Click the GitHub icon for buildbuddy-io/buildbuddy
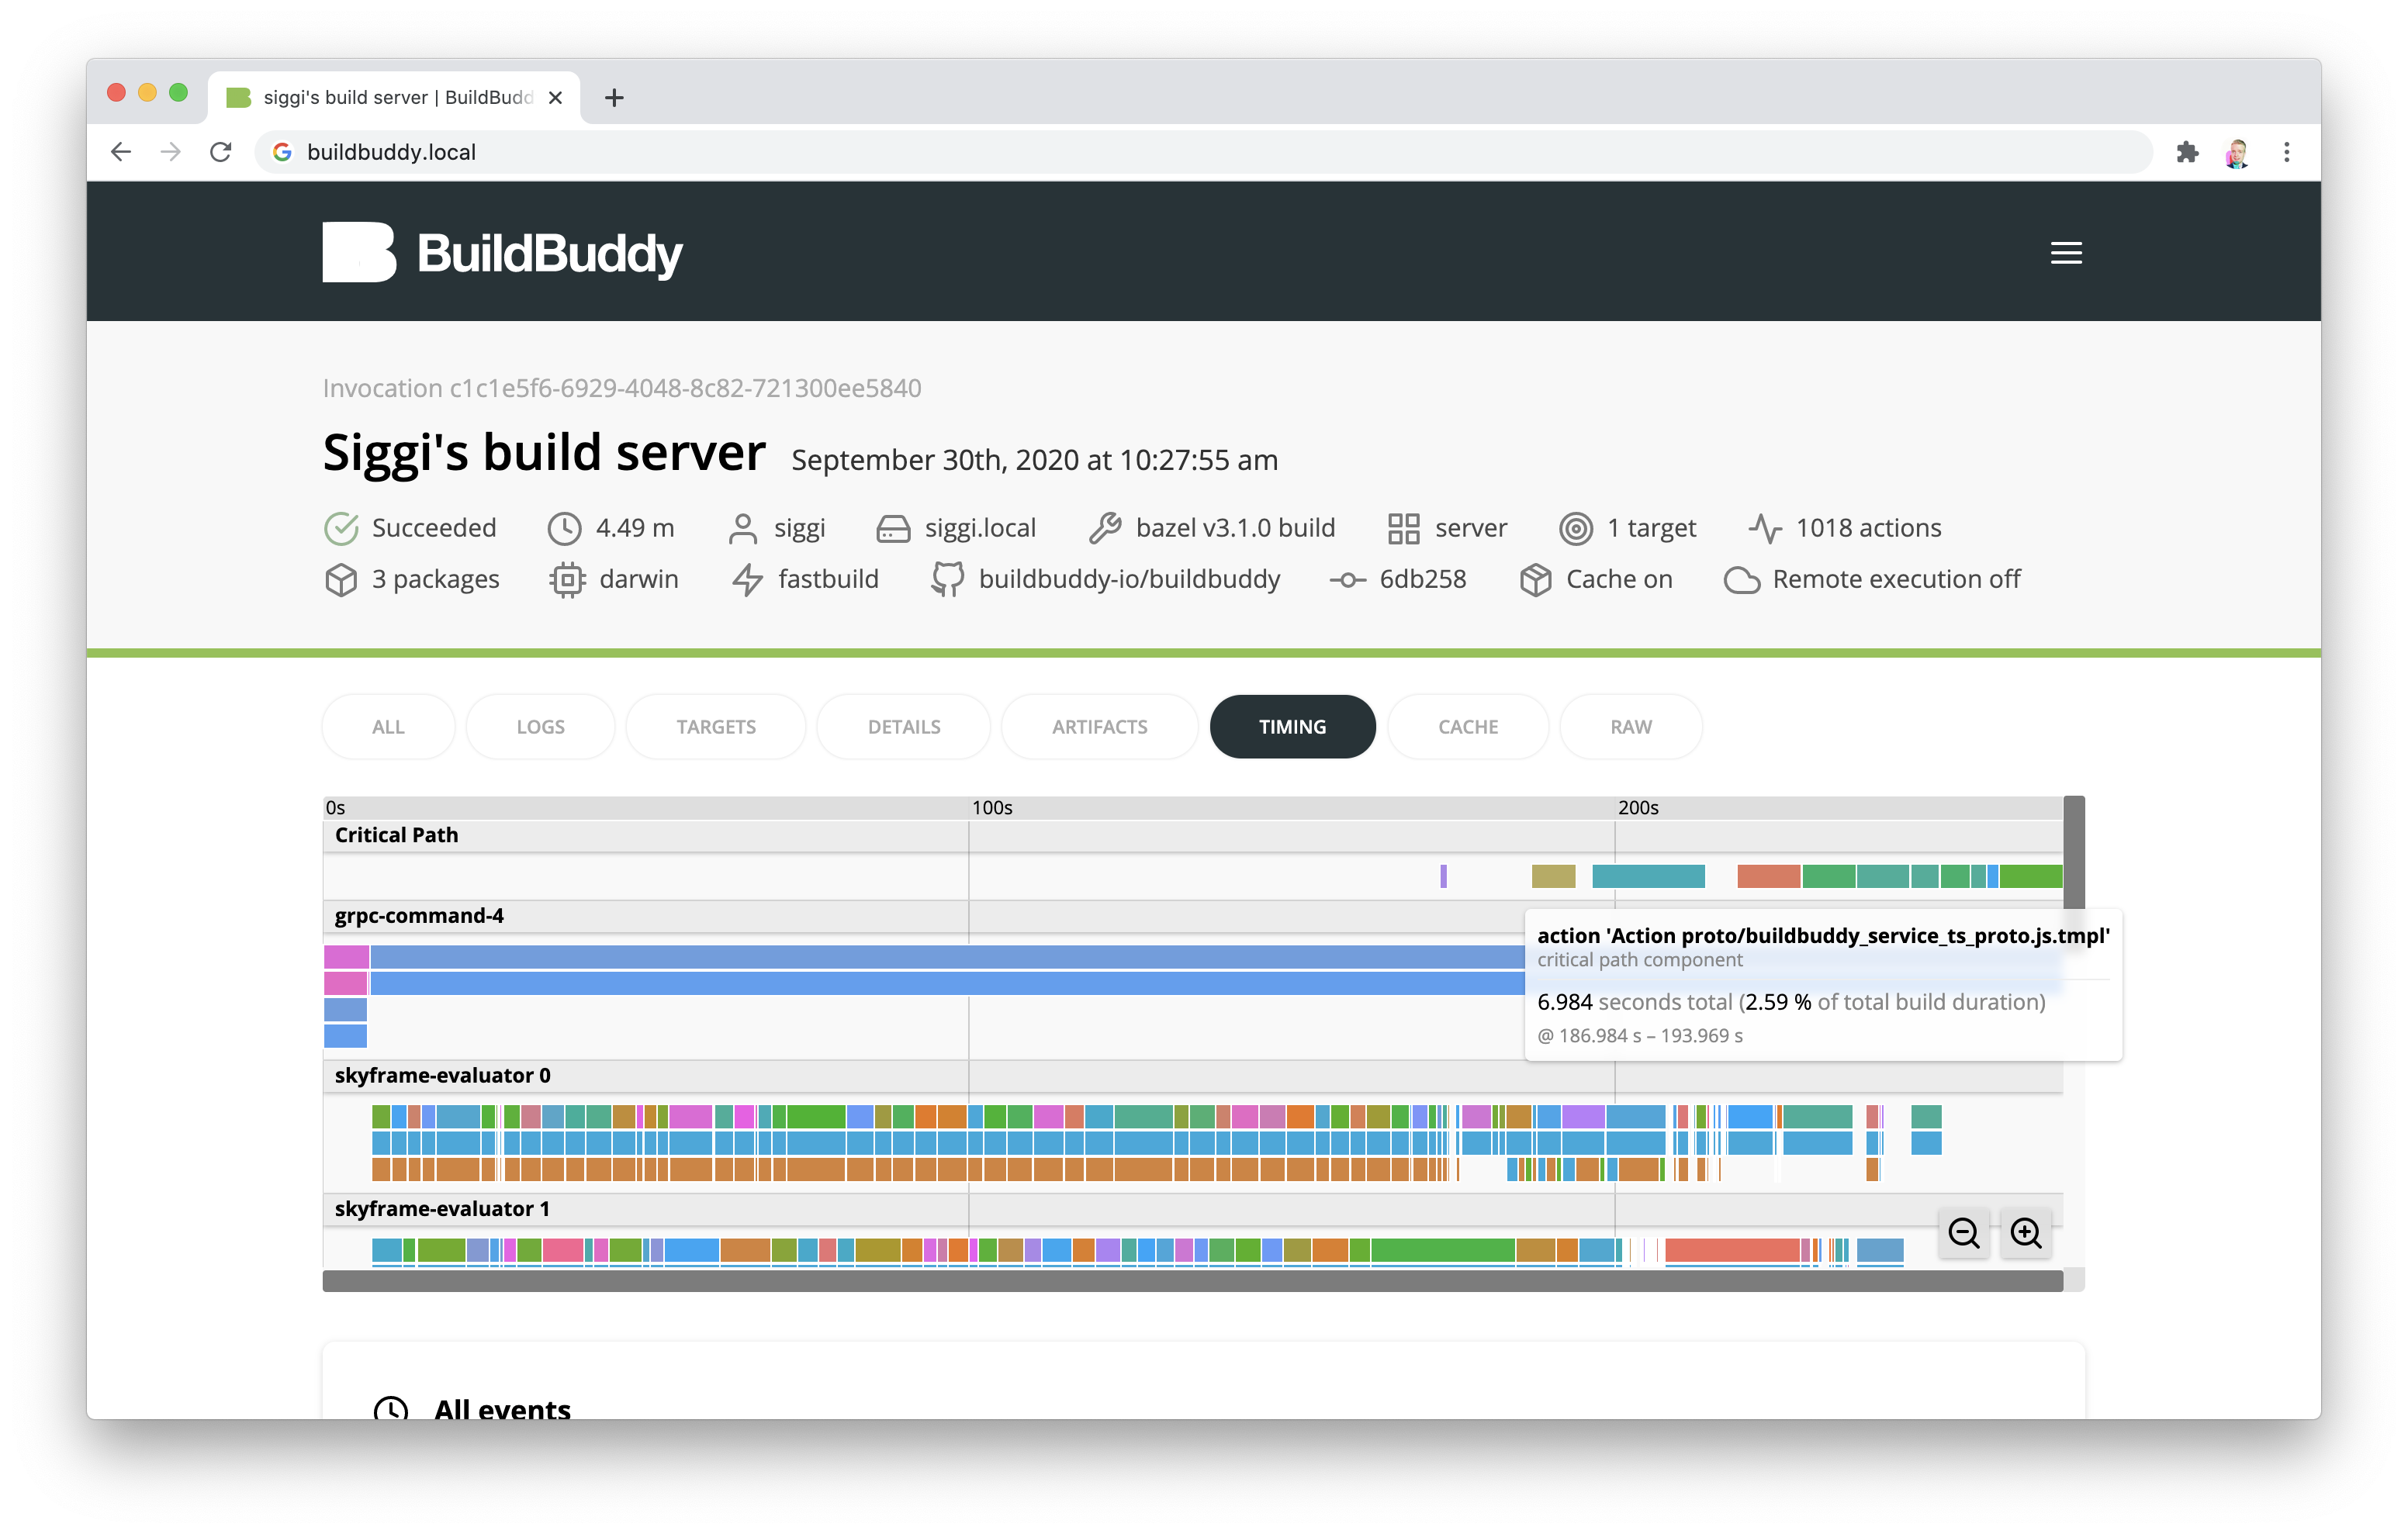 [x=947, y=580]
